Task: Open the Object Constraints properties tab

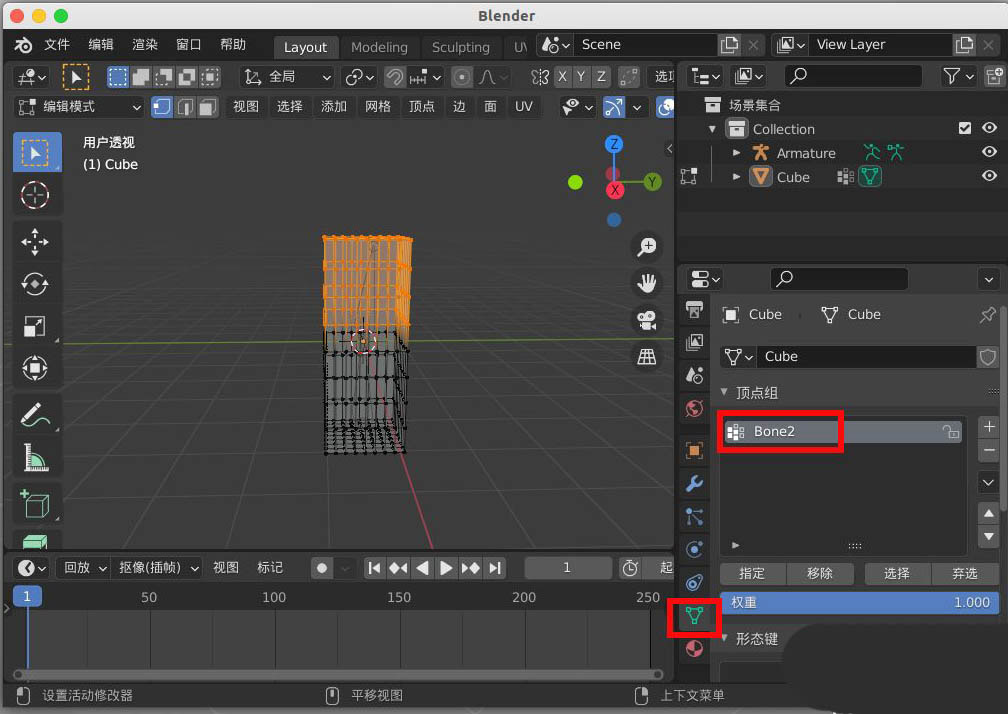Action: [694, 582]
